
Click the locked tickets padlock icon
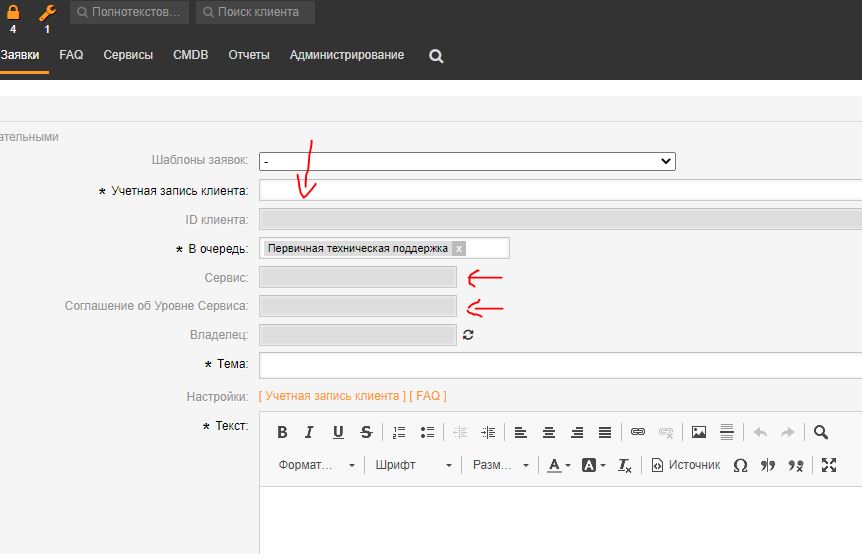tap(13, 13)
